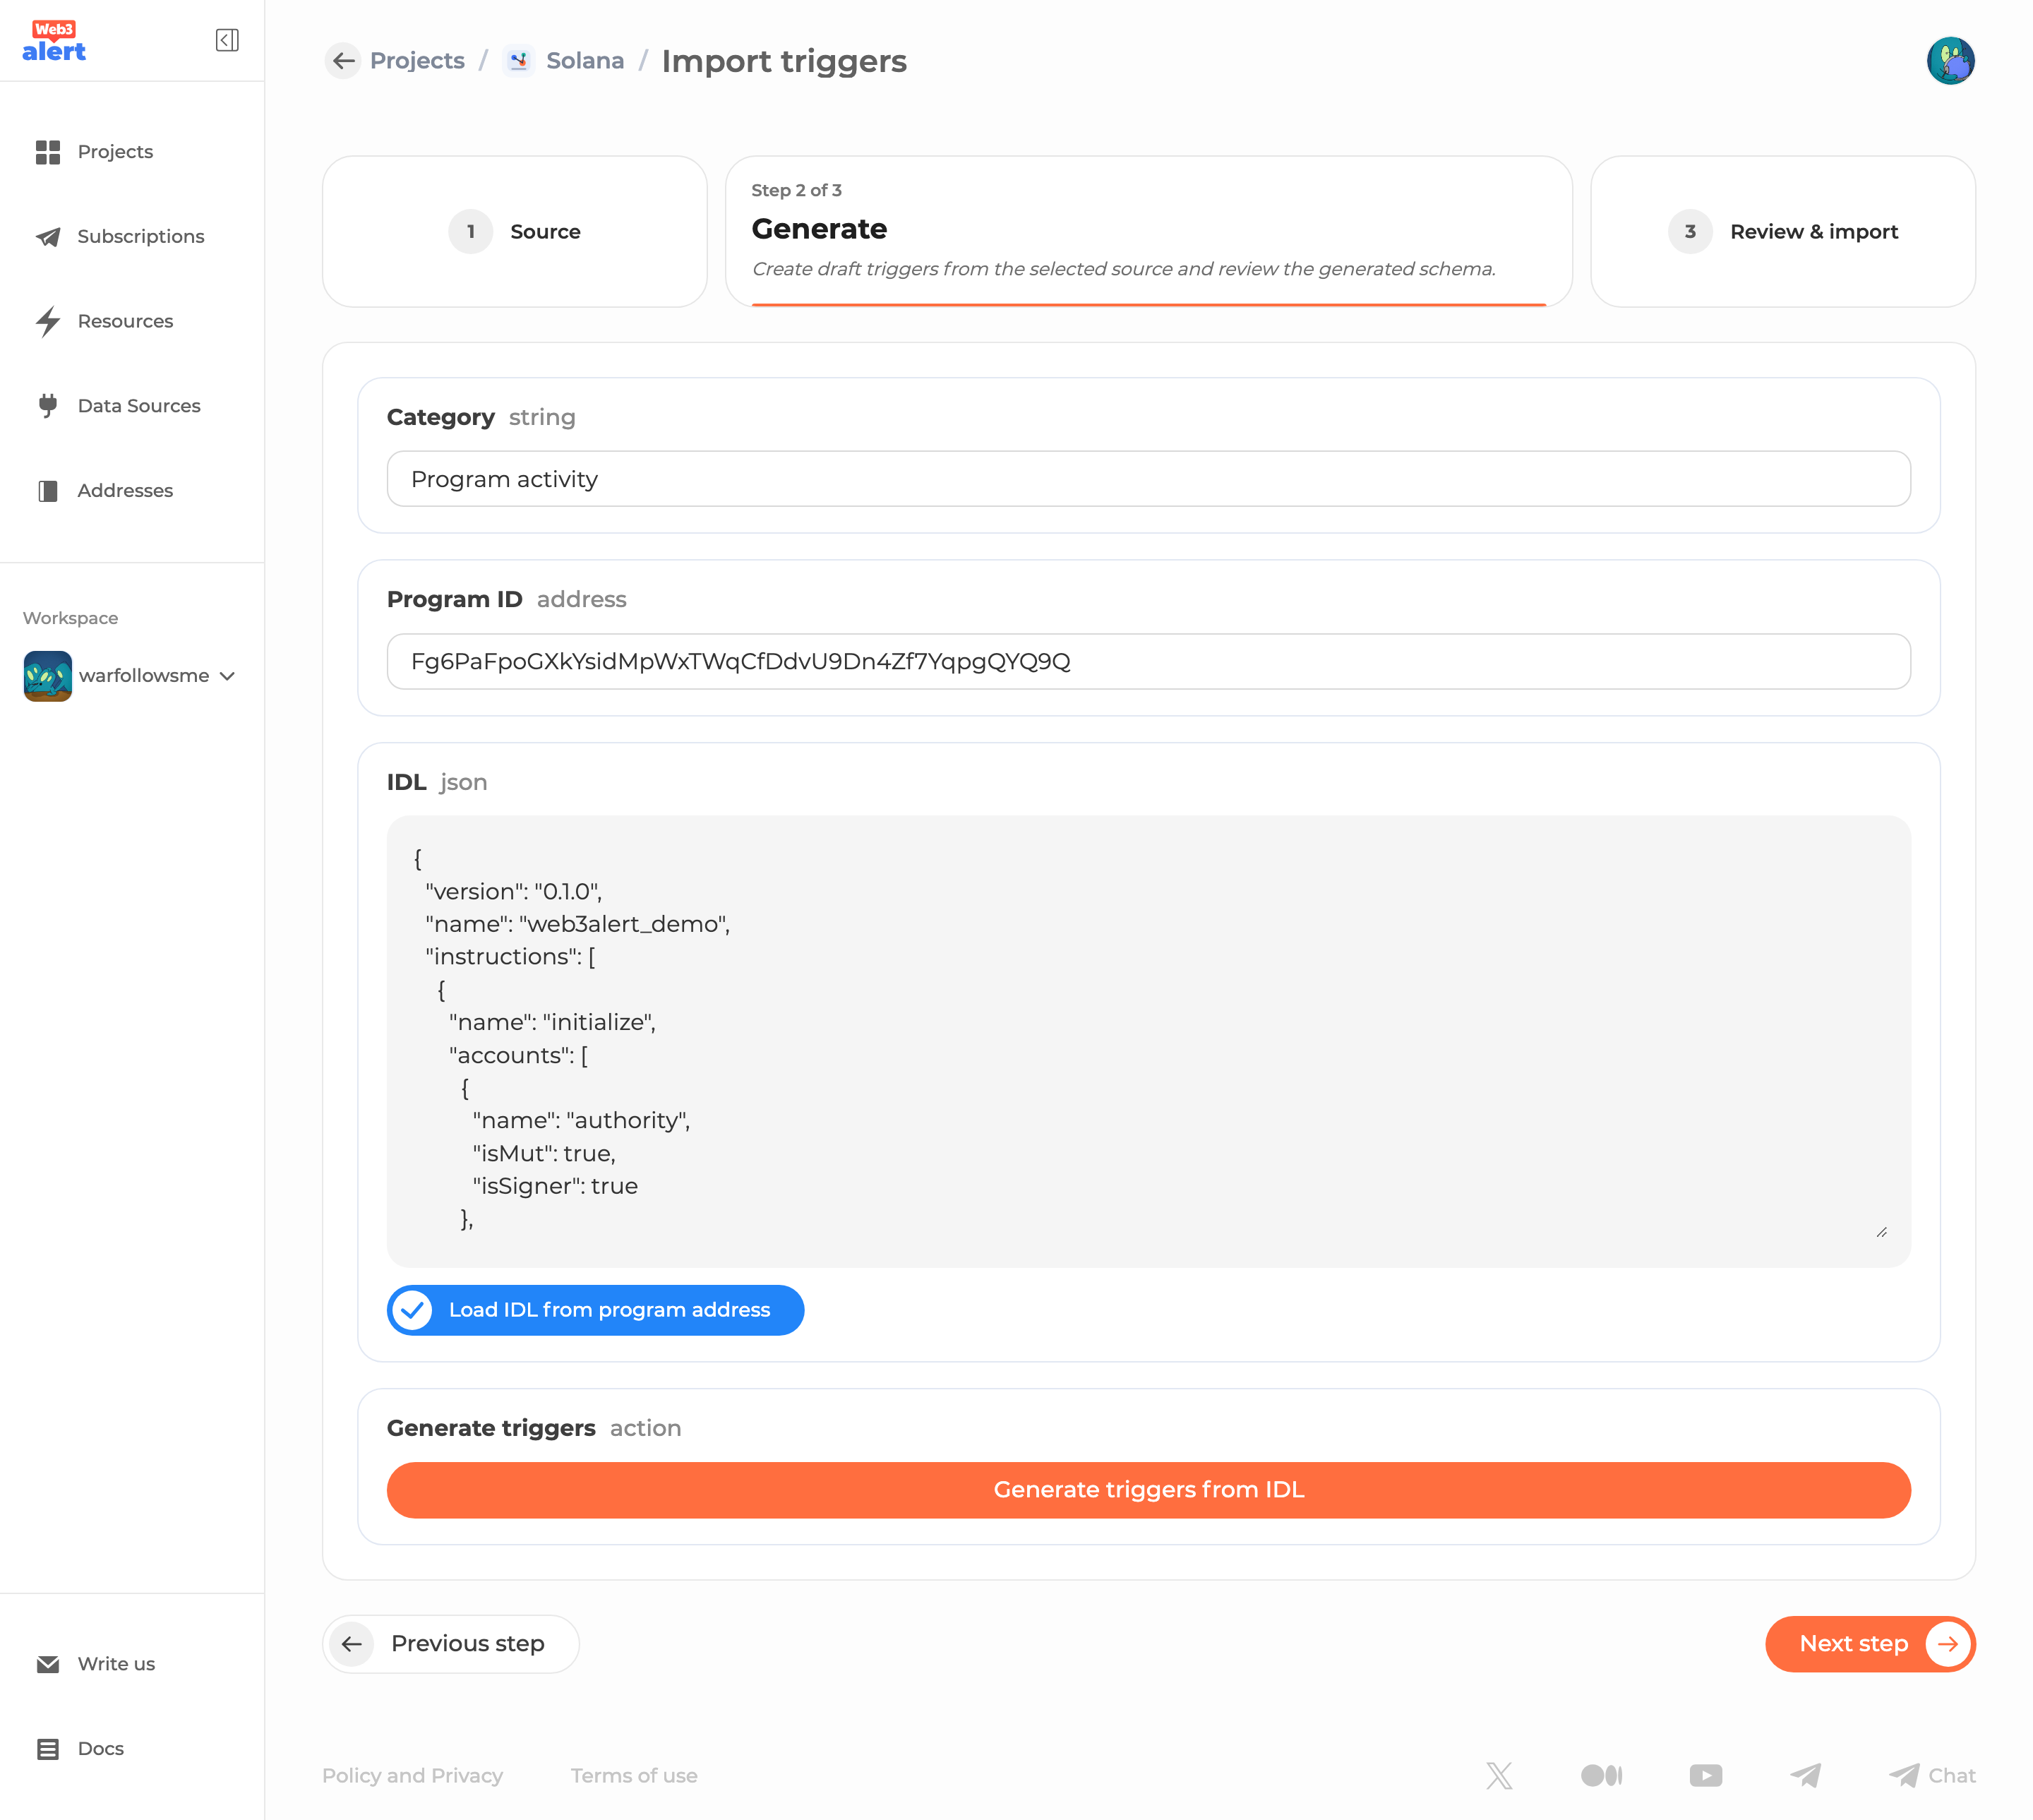Go to step 1 Source

tap(515, 232)
